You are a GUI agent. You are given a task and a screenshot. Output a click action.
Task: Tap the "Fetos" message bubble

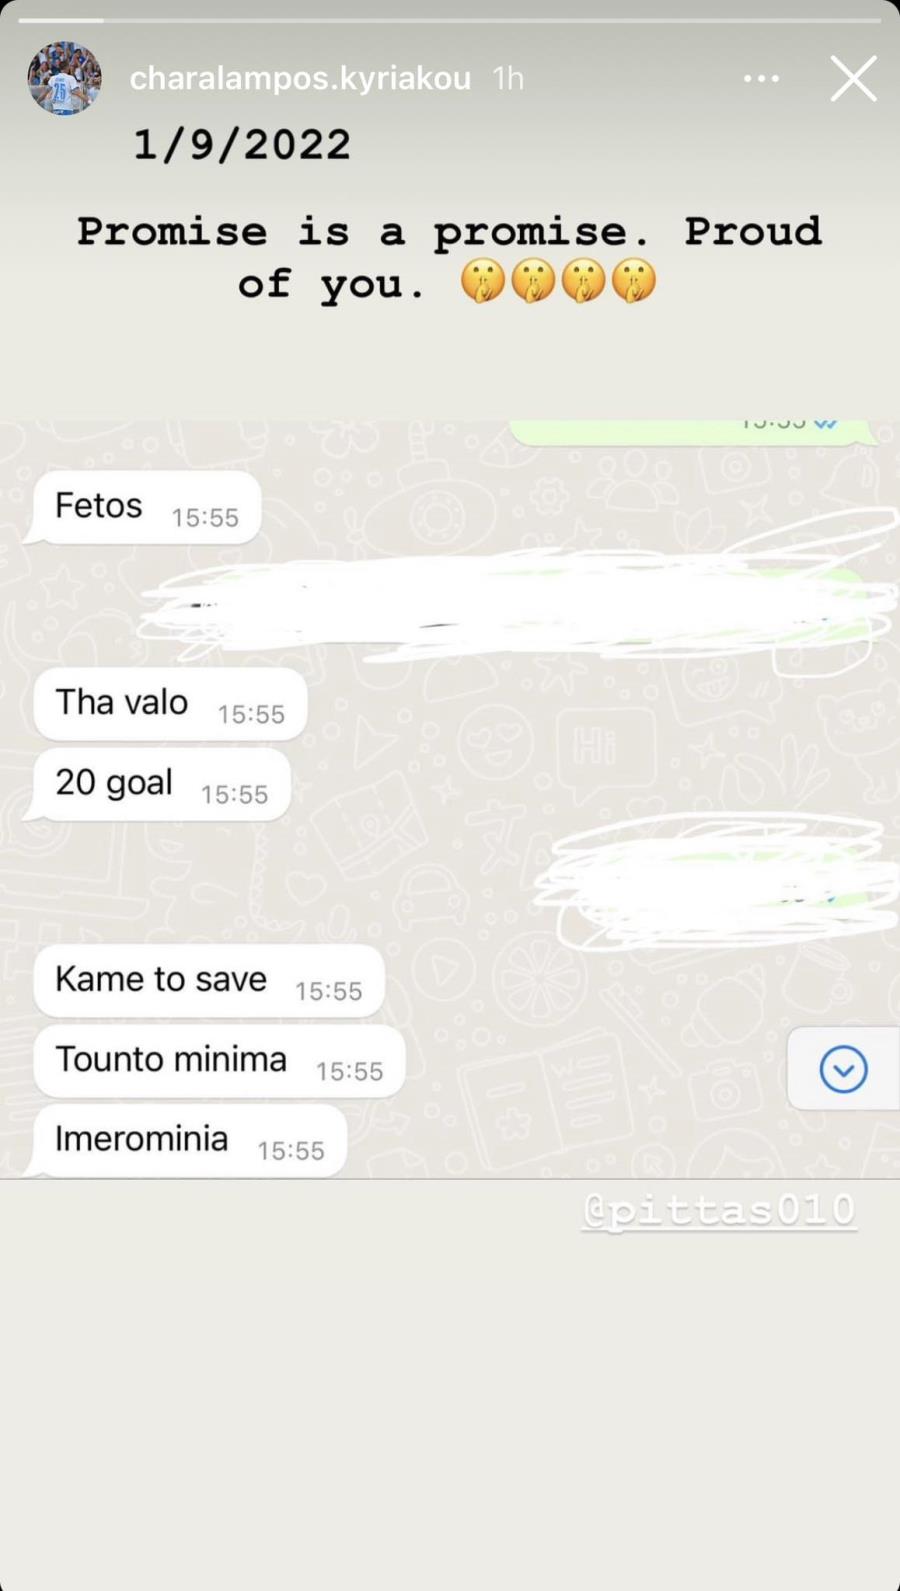[147, 508]
